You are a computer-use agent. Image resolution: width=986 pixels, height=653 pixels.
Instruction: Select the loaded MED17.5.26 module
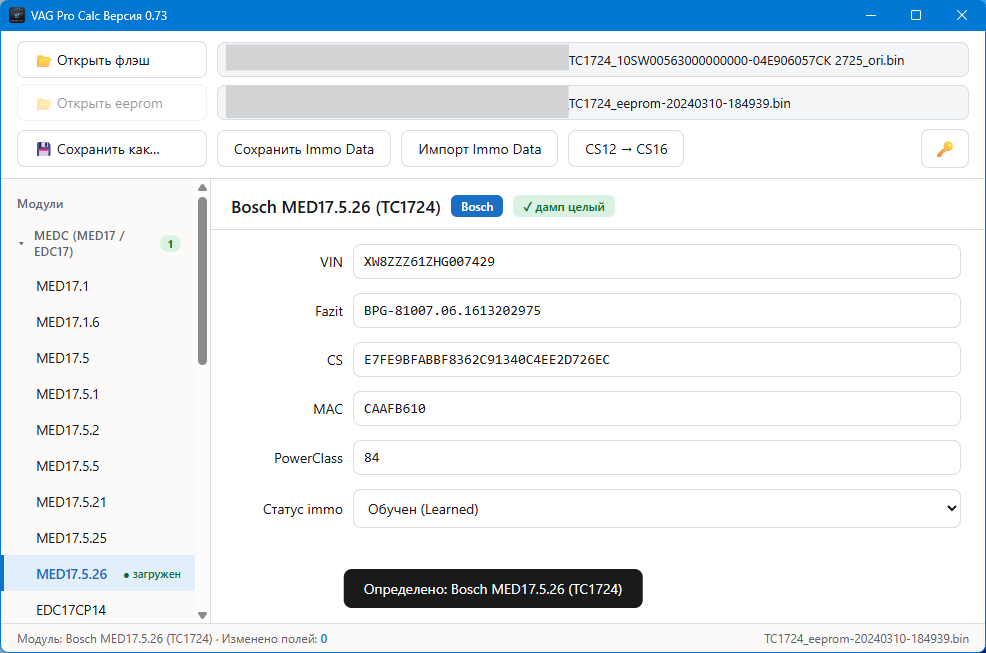[x=98, y=574]
